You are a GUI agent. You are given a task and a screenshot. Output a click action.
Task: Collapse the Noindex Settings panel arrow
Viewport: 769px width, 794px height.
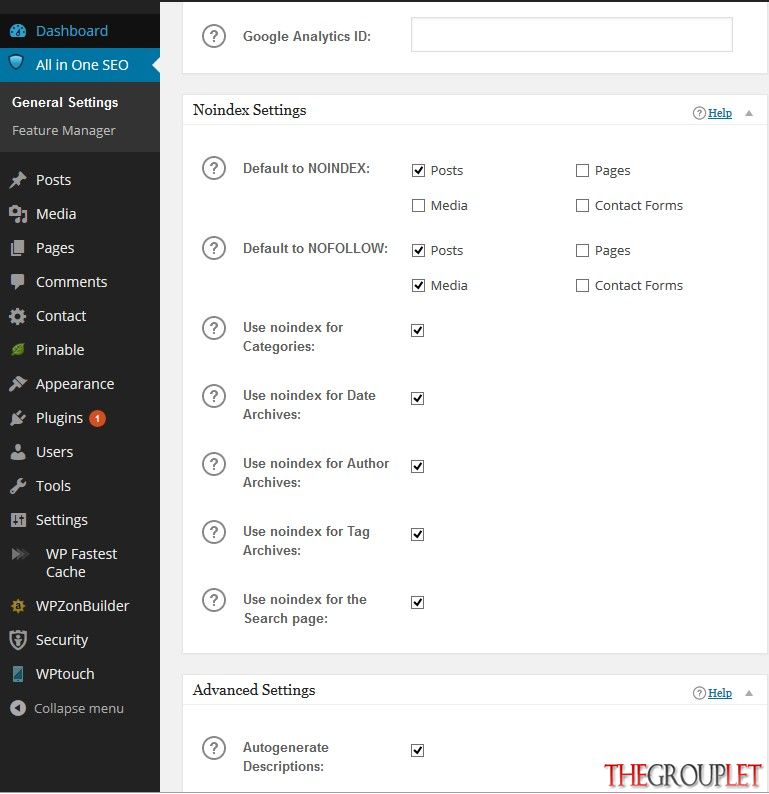click(749, 113)
